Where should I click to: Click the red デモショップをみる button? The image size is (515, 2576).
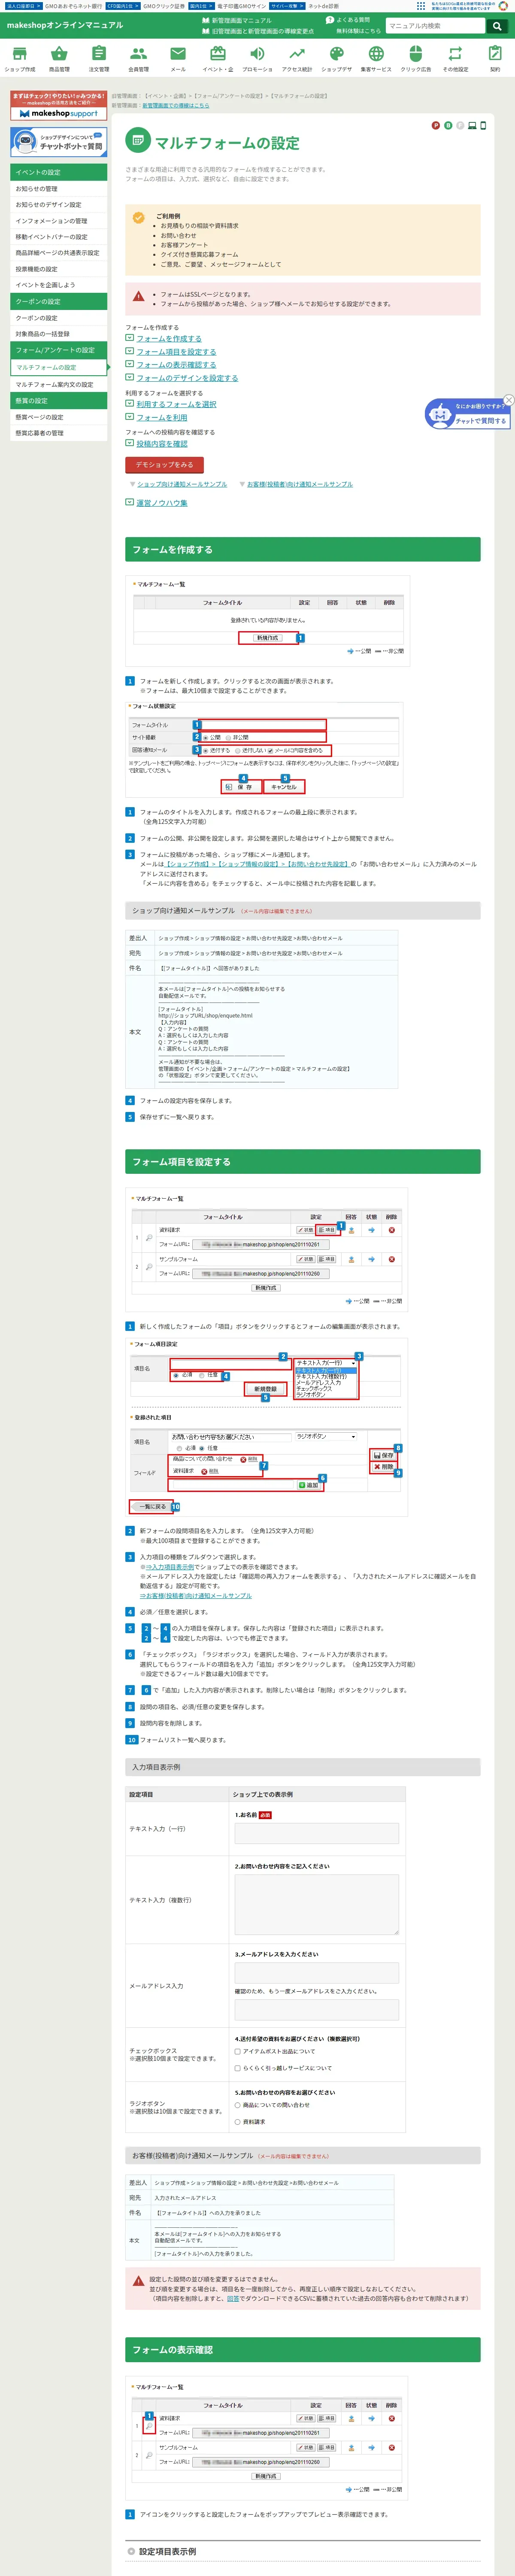point(164,465)
